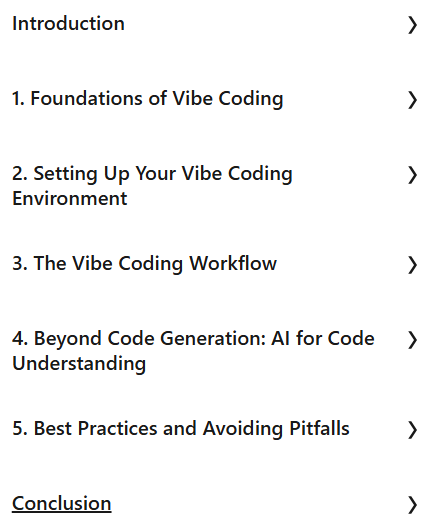This screenshot has width=433, height=527.
Task: Go to 3. The Vibe Coding Workflow
Action: click(x=145, y=263)
